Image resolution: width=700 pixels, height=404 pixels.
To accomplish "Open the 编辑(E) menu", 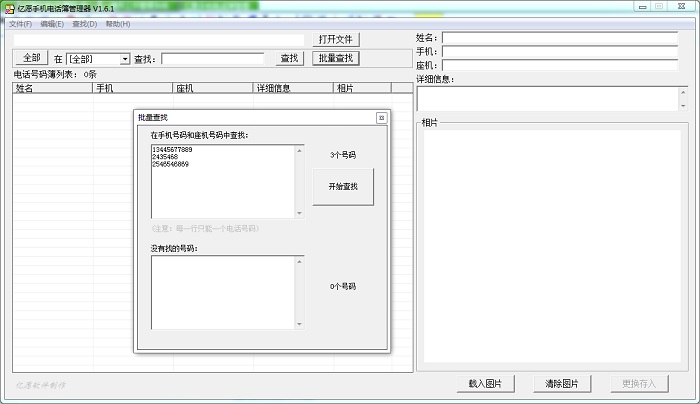I will [x=52, y=24].
